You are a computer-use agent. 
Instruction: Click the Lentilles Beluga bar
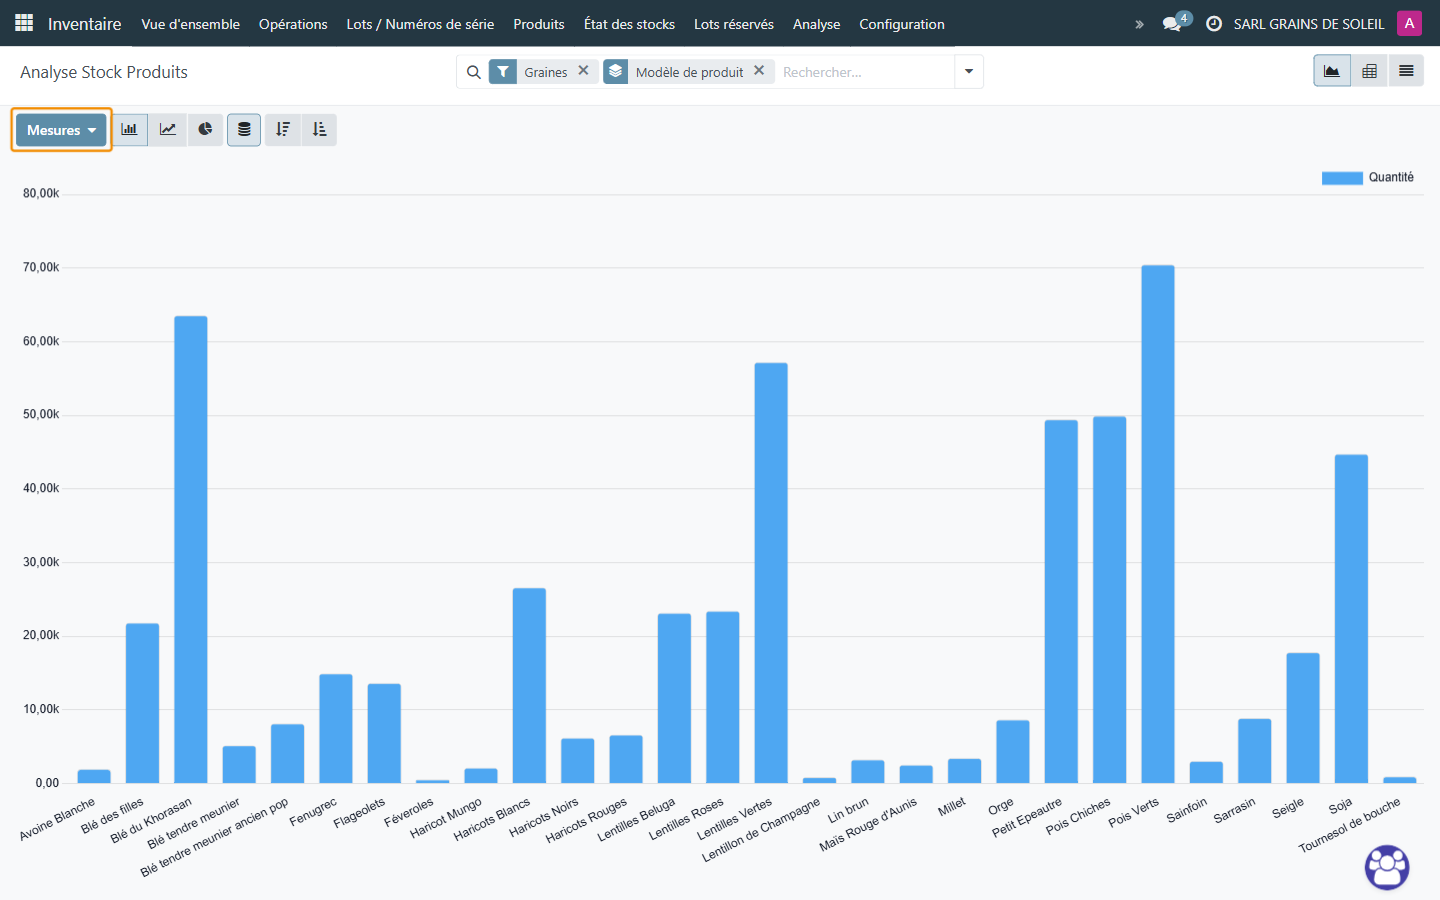(x=674, y=698)
